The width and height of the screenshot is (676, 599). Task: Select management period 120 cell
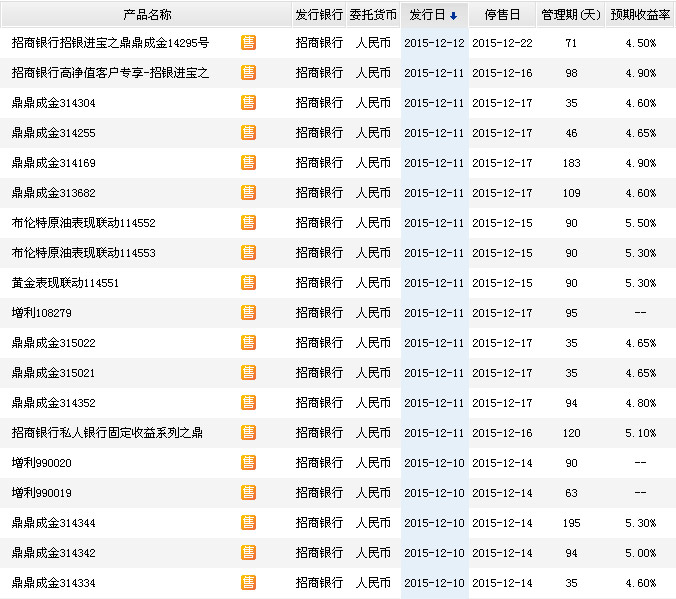[x=571, y=433]
